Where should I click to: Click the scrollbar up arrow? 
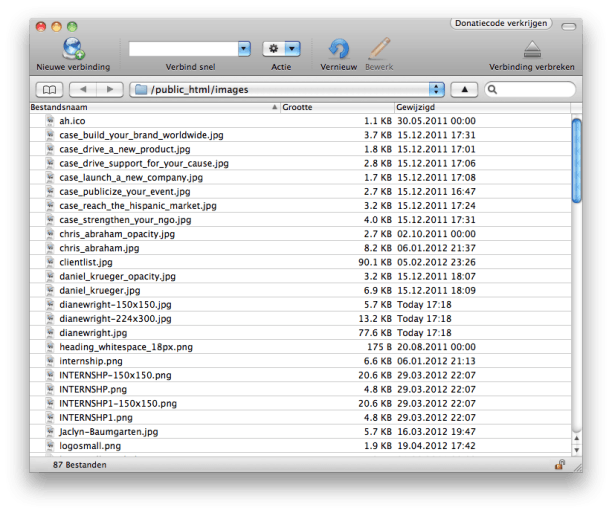[x=576, y=438]
